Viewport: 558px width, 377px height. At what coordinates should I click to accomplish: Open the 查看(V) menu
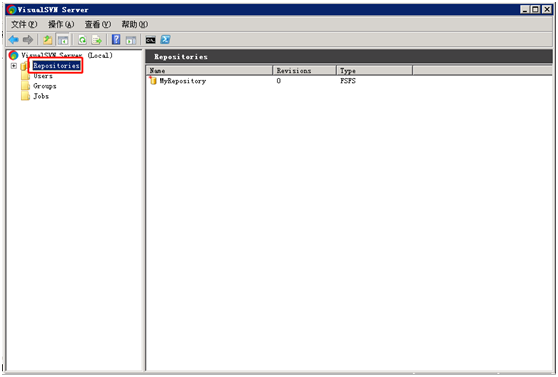pos(98,24)
